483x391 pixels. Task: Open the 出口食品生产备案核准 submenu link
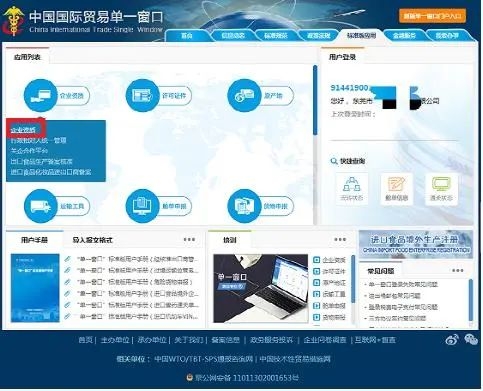click(41, 162)
